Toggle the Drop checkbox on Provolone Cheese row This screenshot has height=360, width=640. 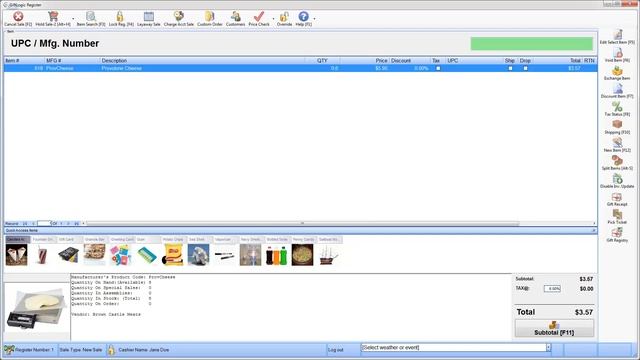(x=526, y=68)
